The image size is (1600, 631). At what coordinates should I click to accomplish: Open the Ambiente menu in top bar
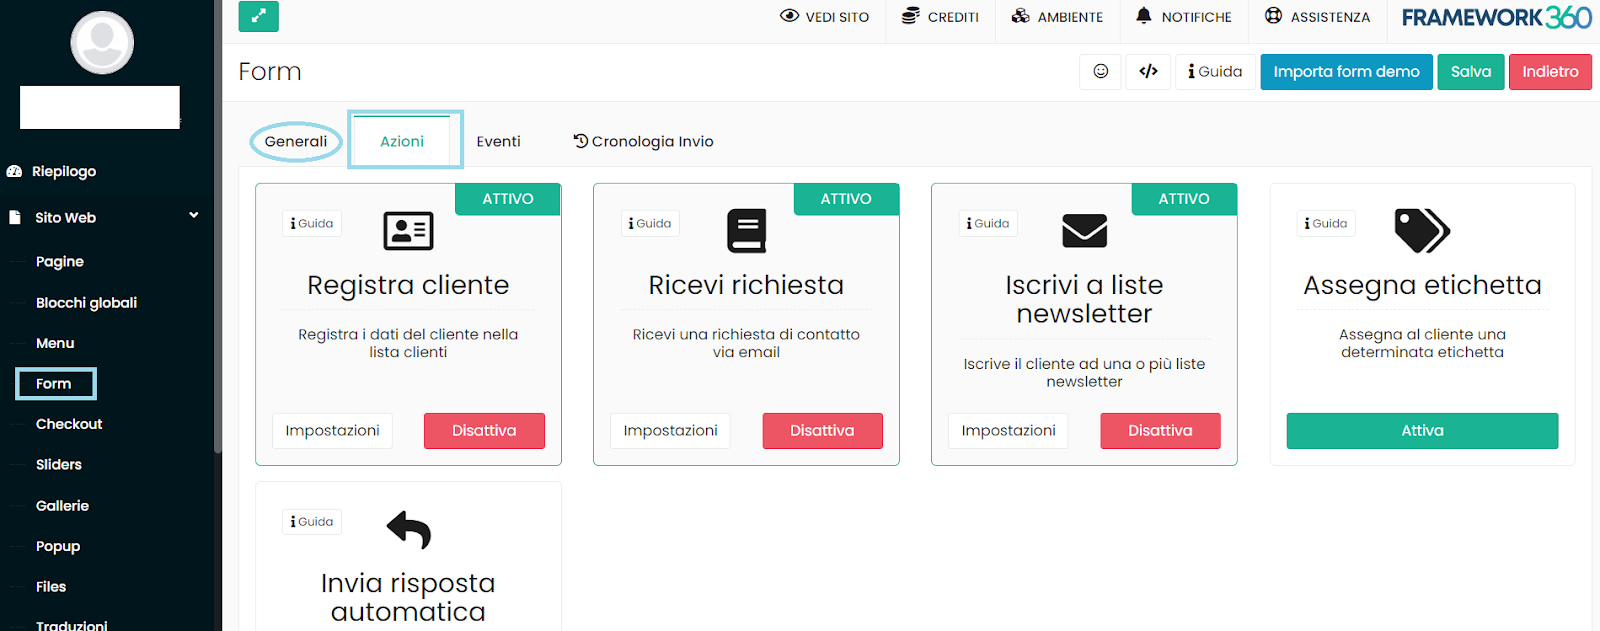point(1057,17)
